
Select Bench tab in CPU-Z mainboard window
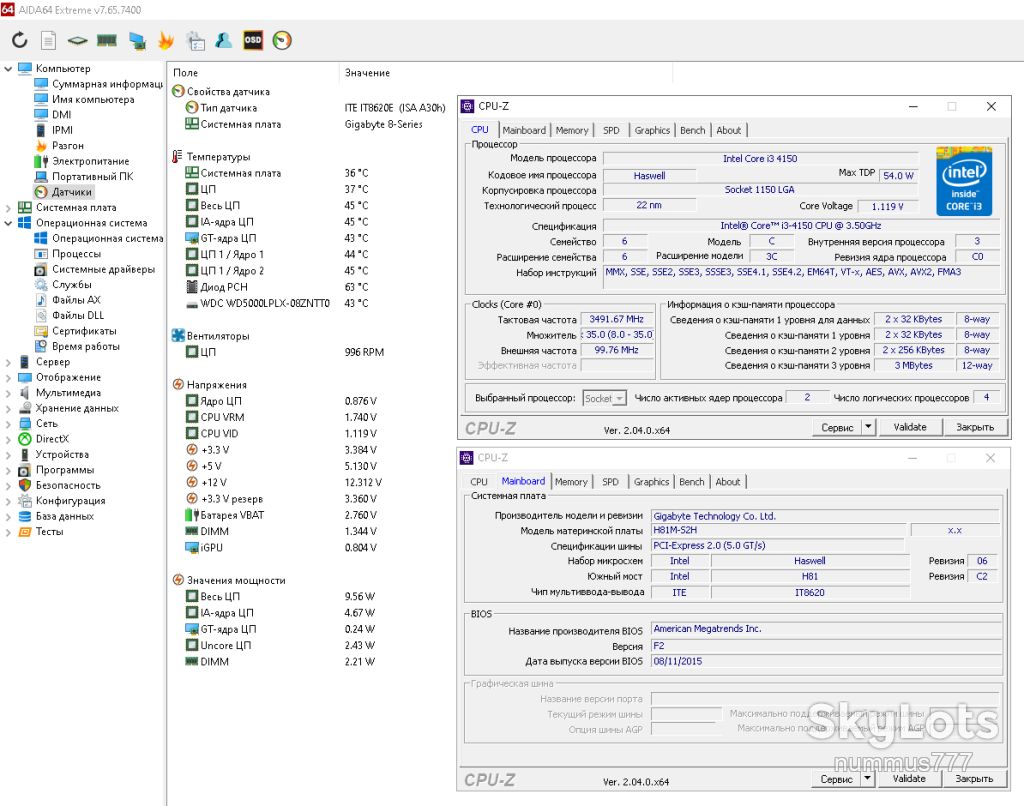coord(692,482)
